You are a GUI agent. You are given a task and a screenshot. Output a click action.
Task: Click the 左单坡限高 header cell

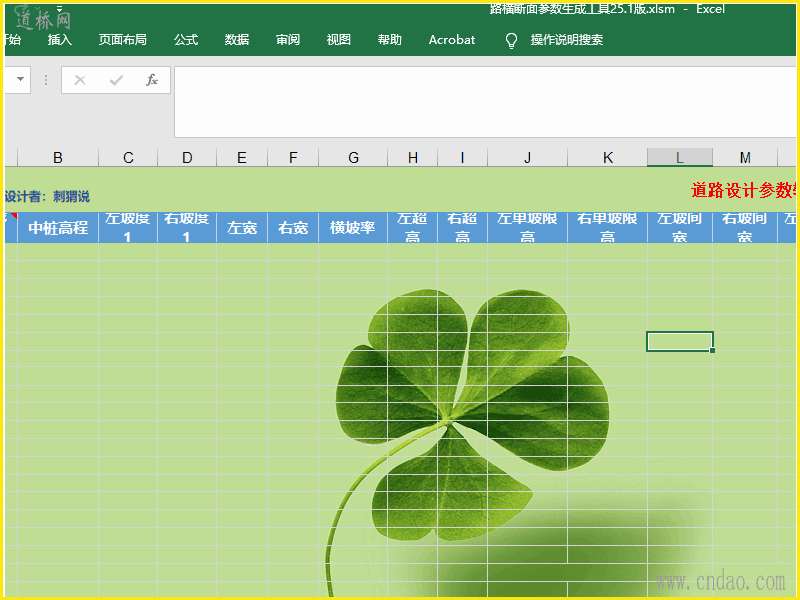[528, 228]
